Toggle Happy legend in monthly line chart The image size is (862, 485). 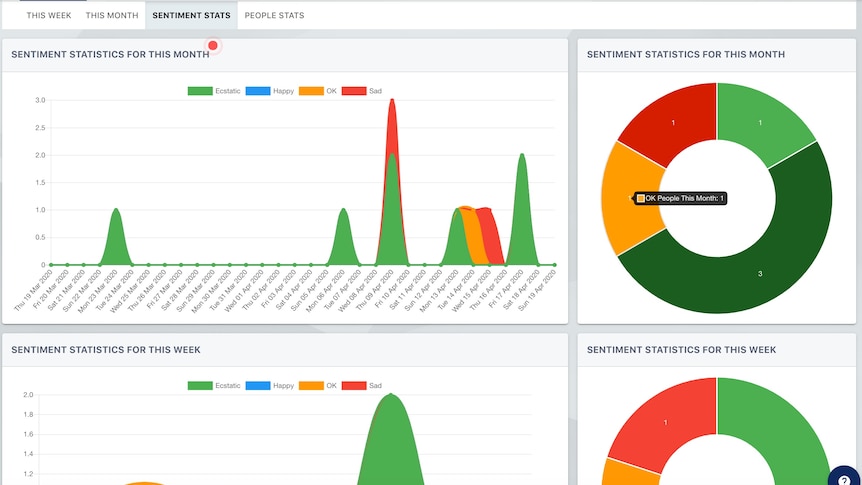click(x=269, y=91)
